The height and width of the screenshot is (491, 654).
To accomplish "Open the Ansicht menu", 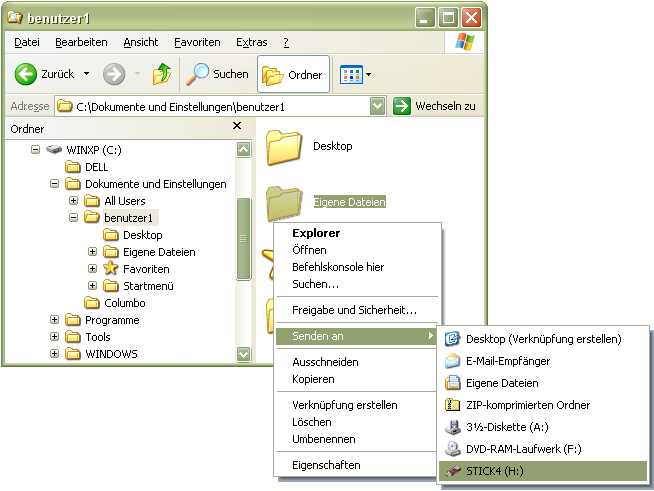I will [141, 42].
